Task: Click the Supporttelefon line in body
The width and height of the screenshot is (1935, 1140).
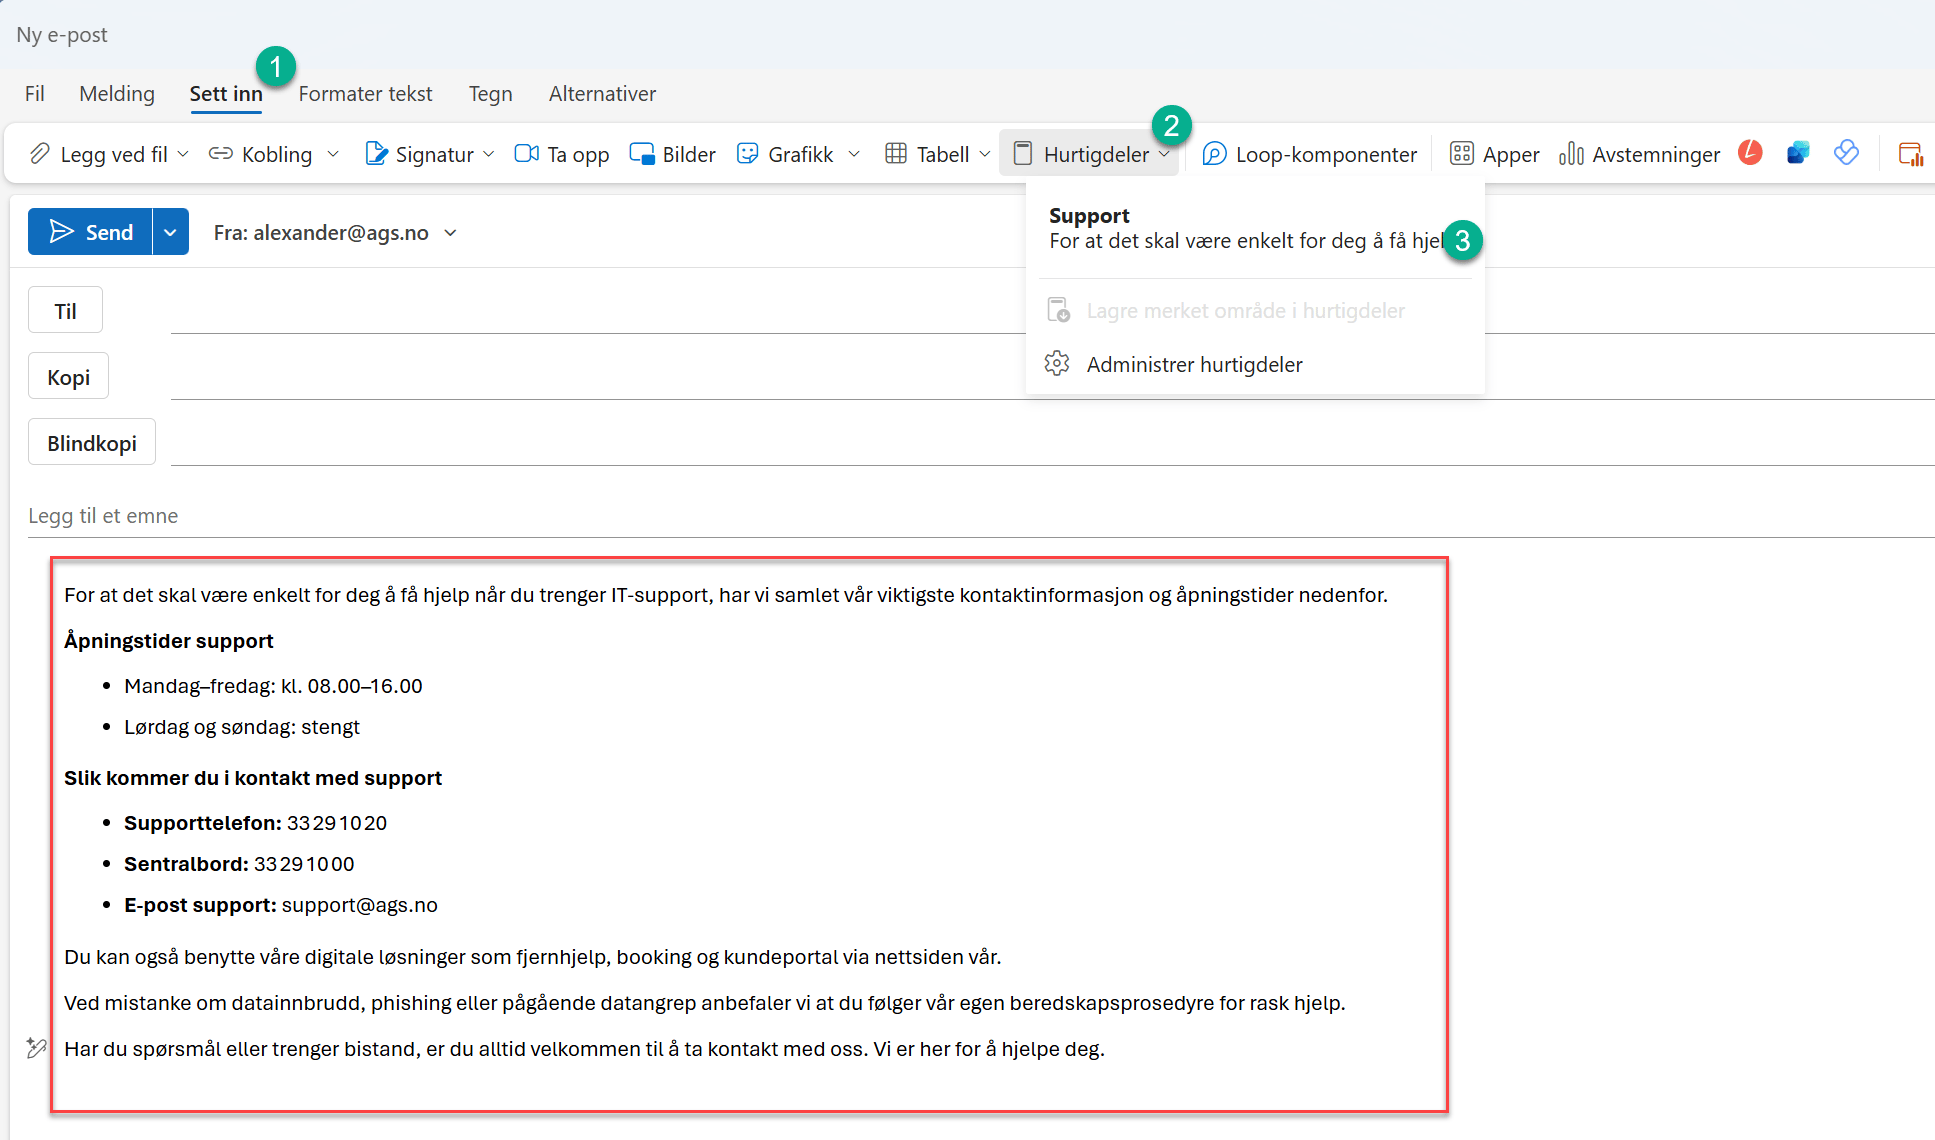Action: (255, 823)
